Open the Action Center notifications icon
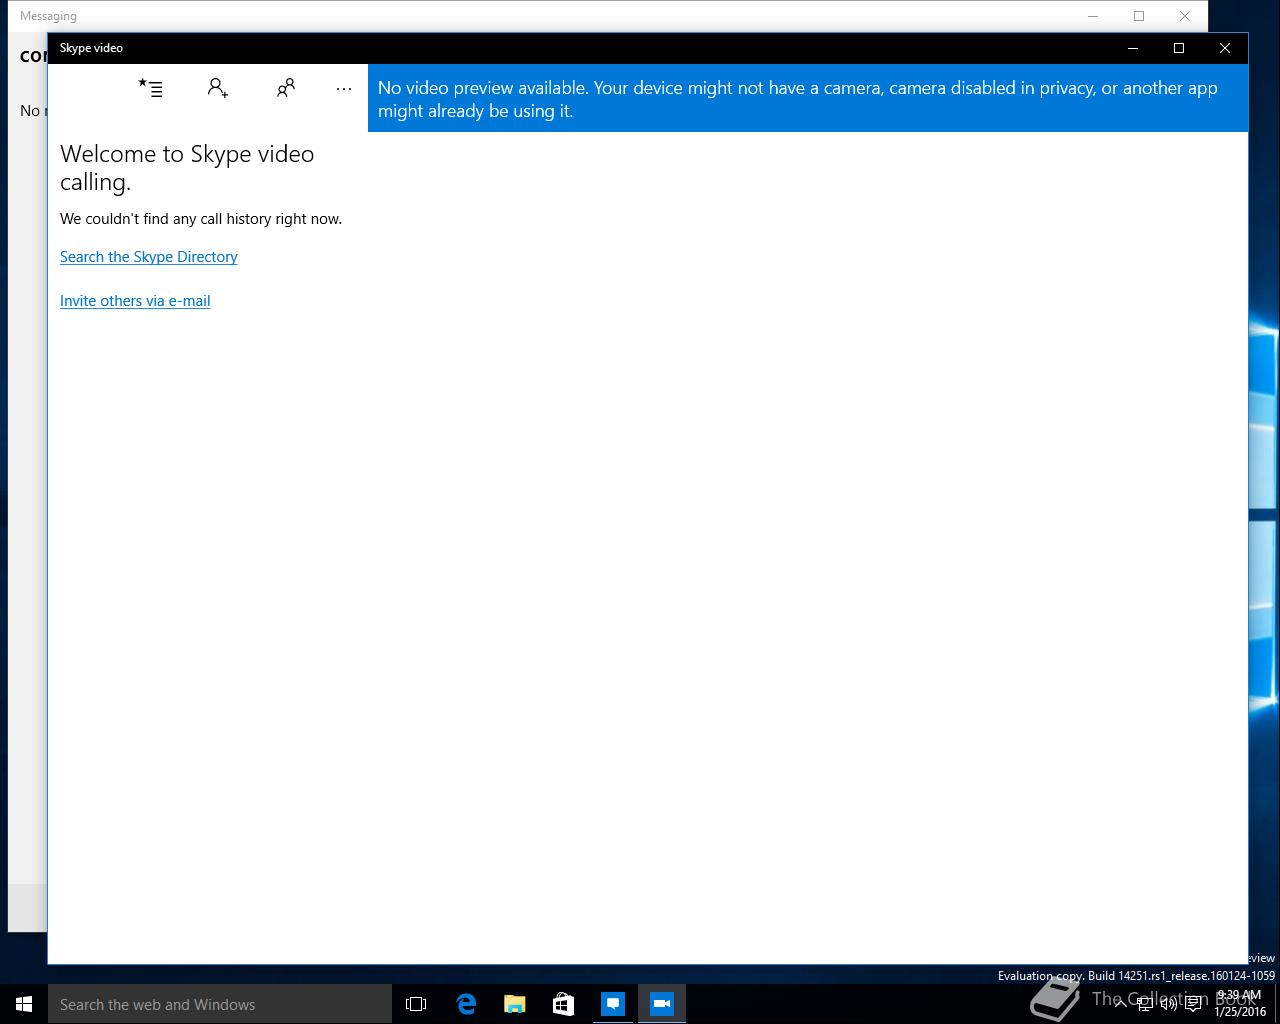 coord(1193,1004)
